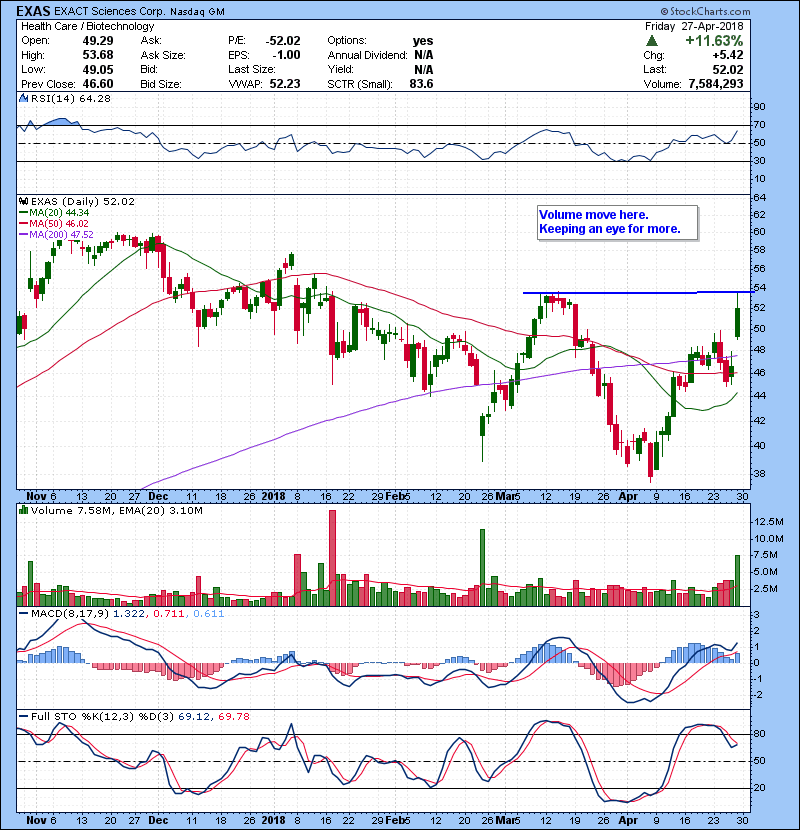The height and width of the screenshot is (830, 800).
Task: Click the date Friday 27-Apr-2018
Action: pos(694,26)
